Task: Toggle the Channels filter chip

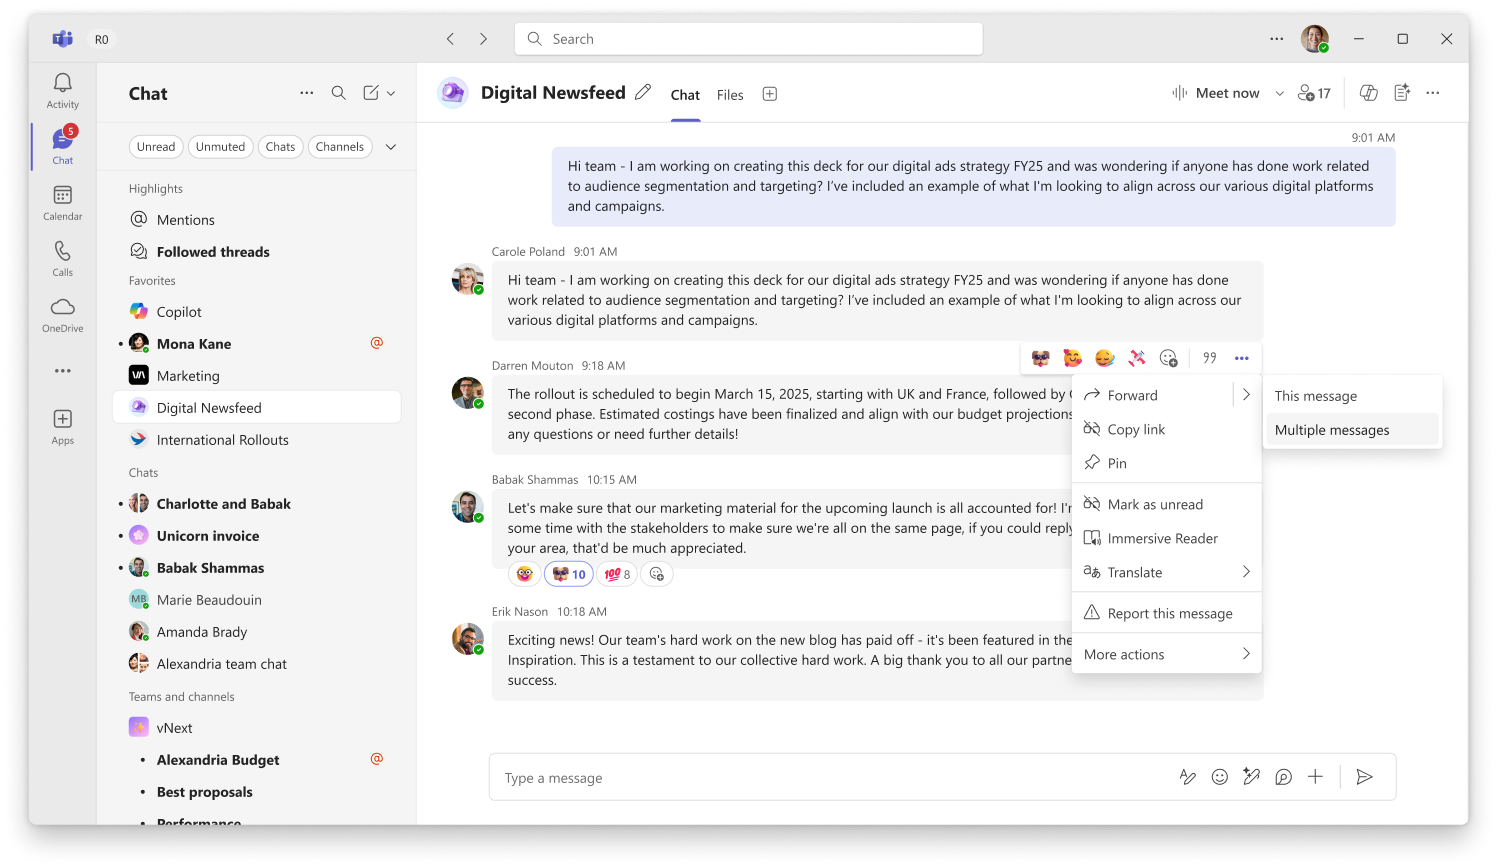Action: click(x=340, y=147)
